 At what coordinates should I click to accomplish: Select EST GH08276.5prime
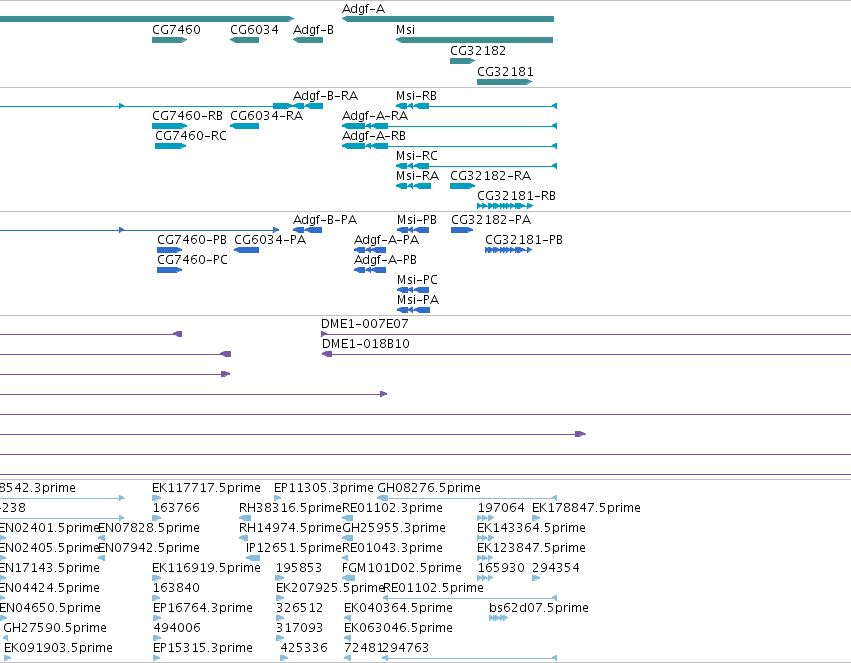tap(429, 488)
